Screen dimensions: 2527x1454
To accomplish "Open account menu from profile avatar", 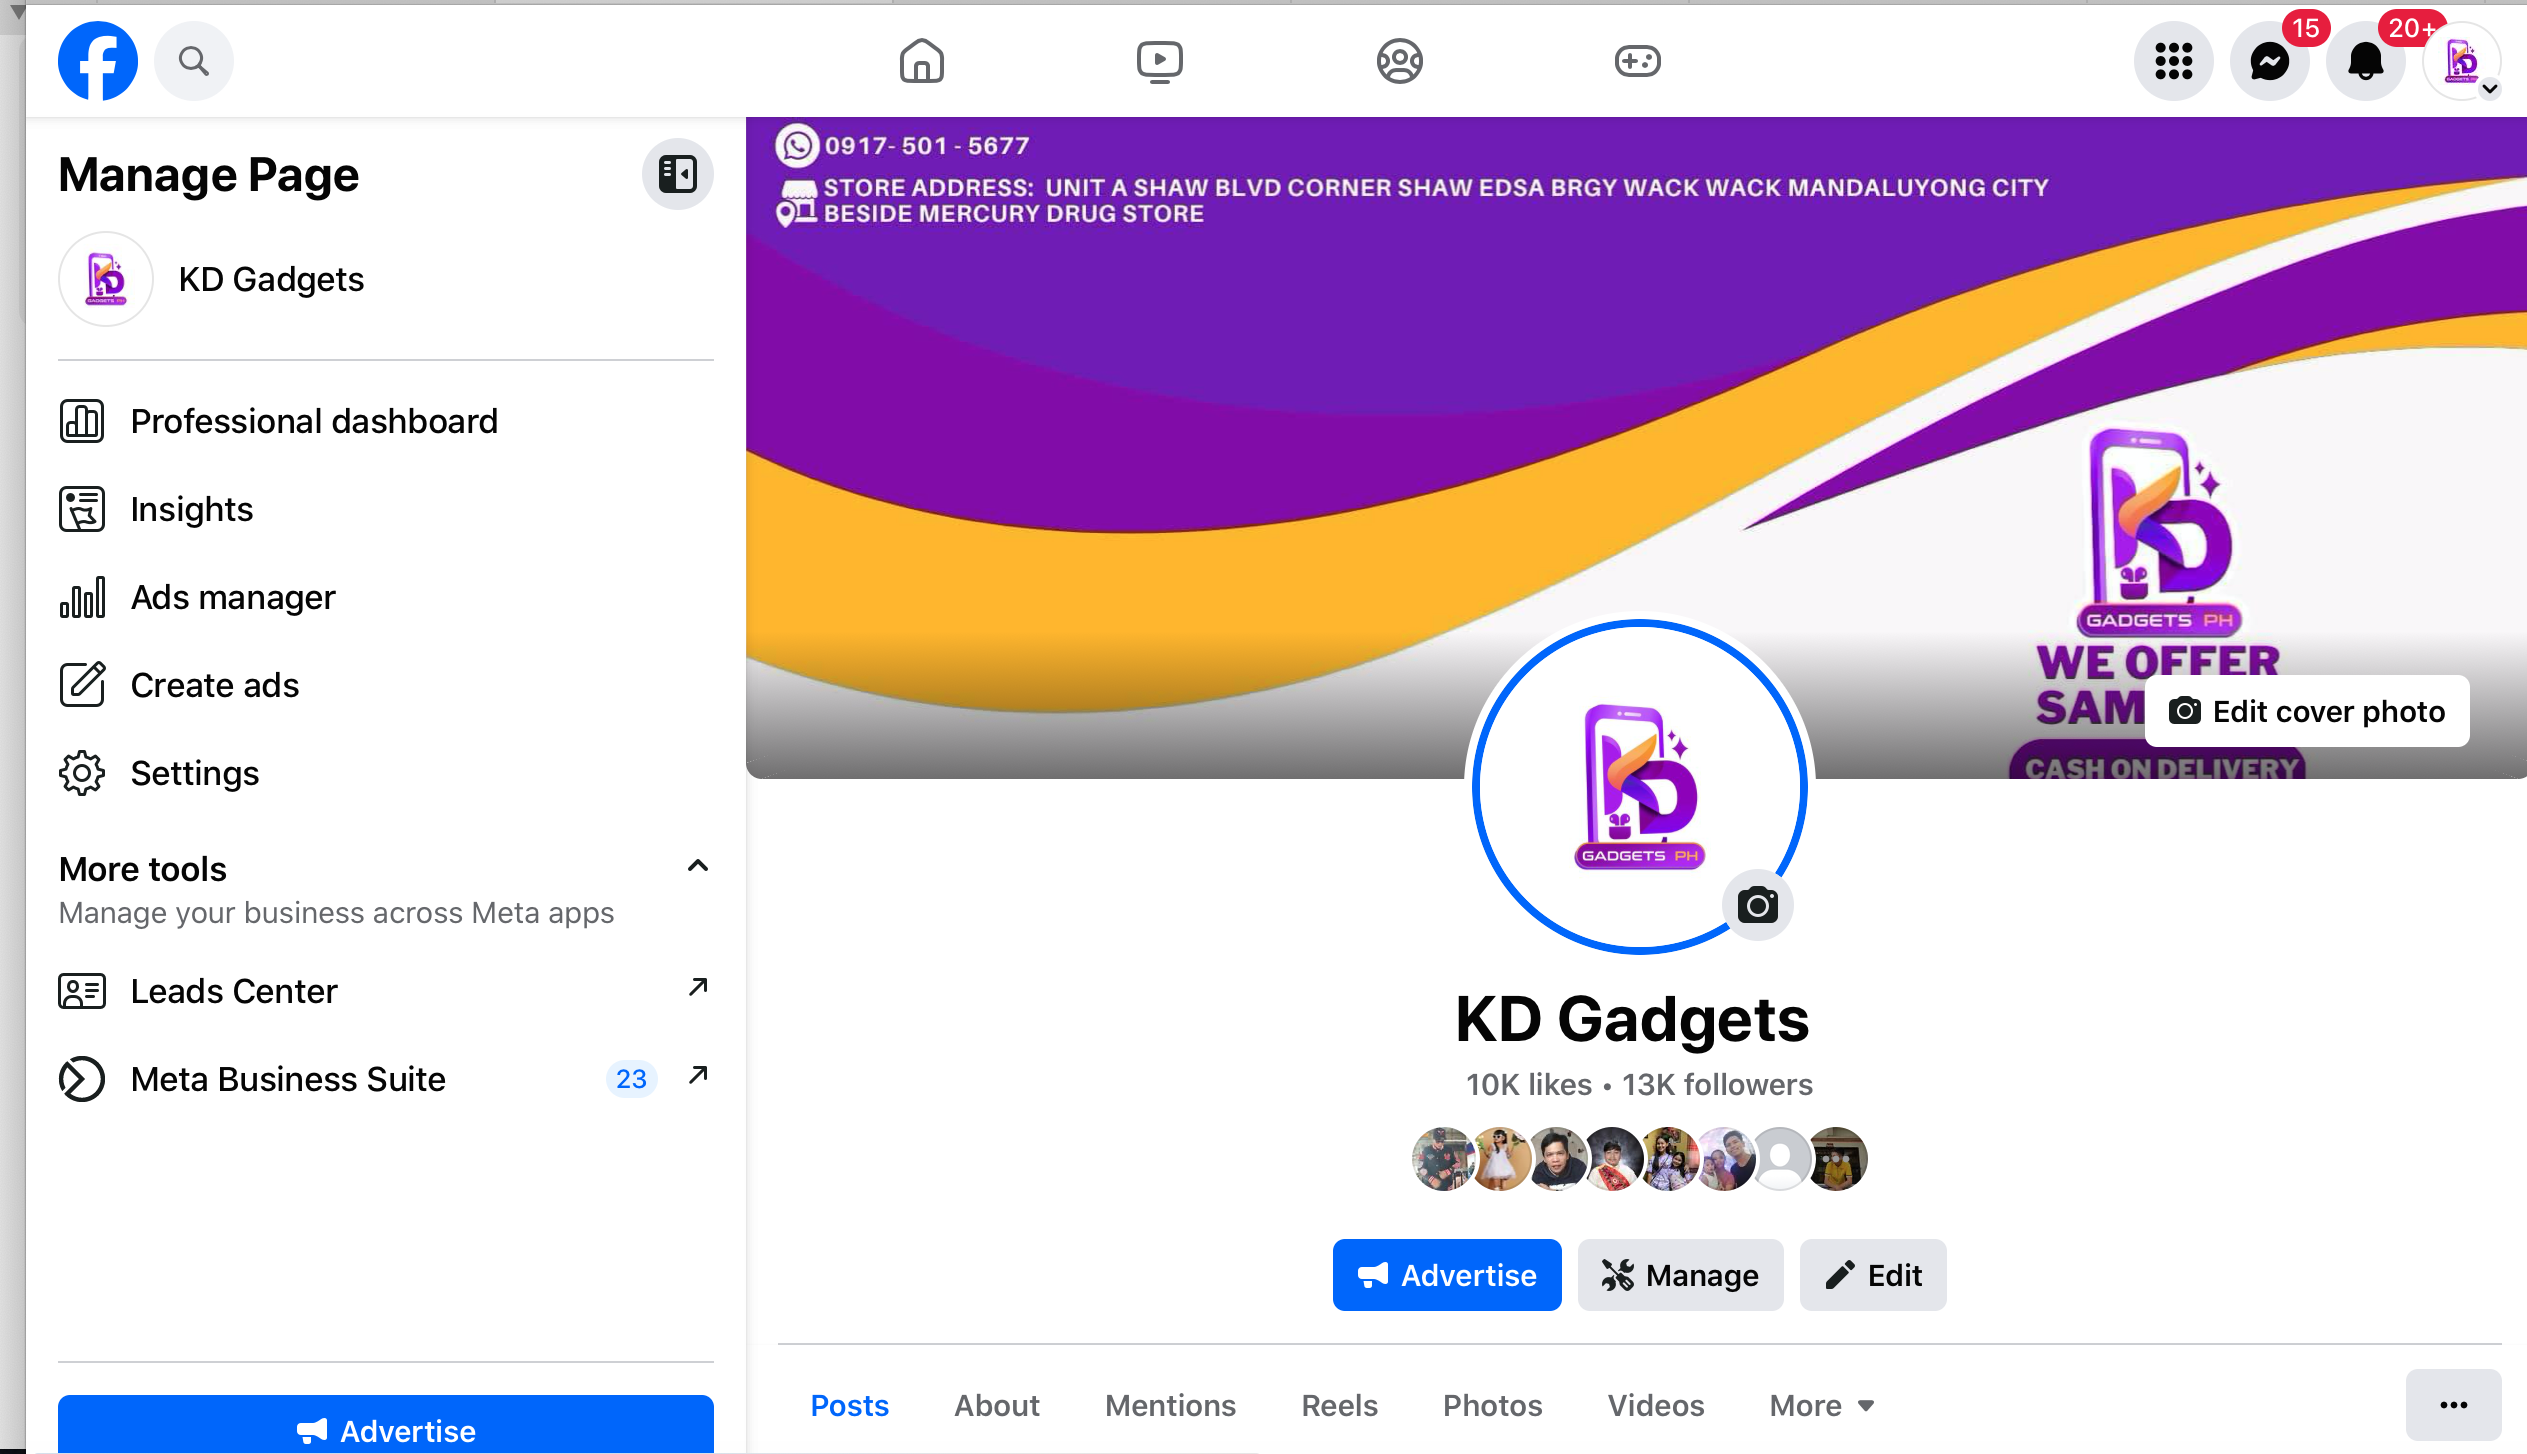I will 2462,61.
